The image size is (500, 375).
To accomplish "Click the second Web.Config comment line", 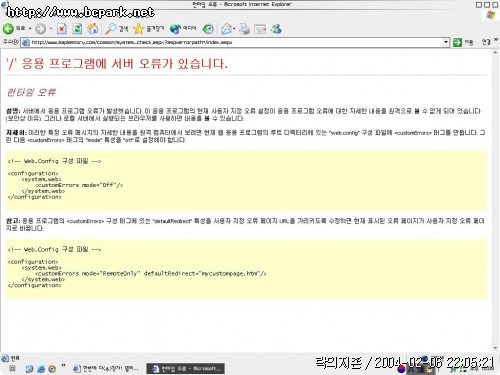I will pyautogui.click(x=54, y=249).
